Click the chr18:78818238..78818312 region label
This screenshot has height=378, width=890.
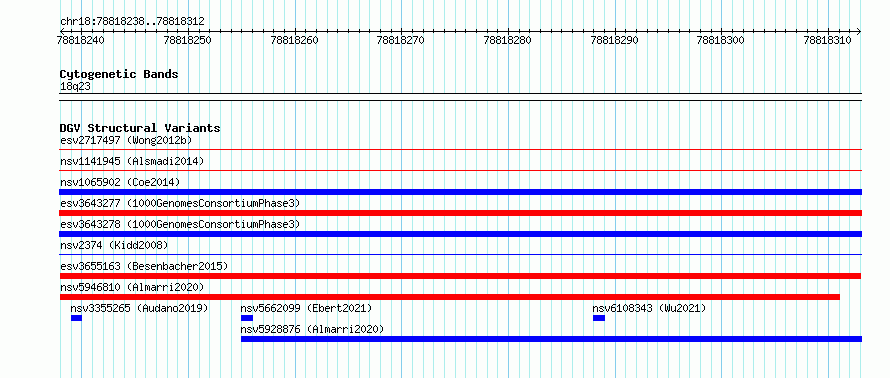(132, 21)
